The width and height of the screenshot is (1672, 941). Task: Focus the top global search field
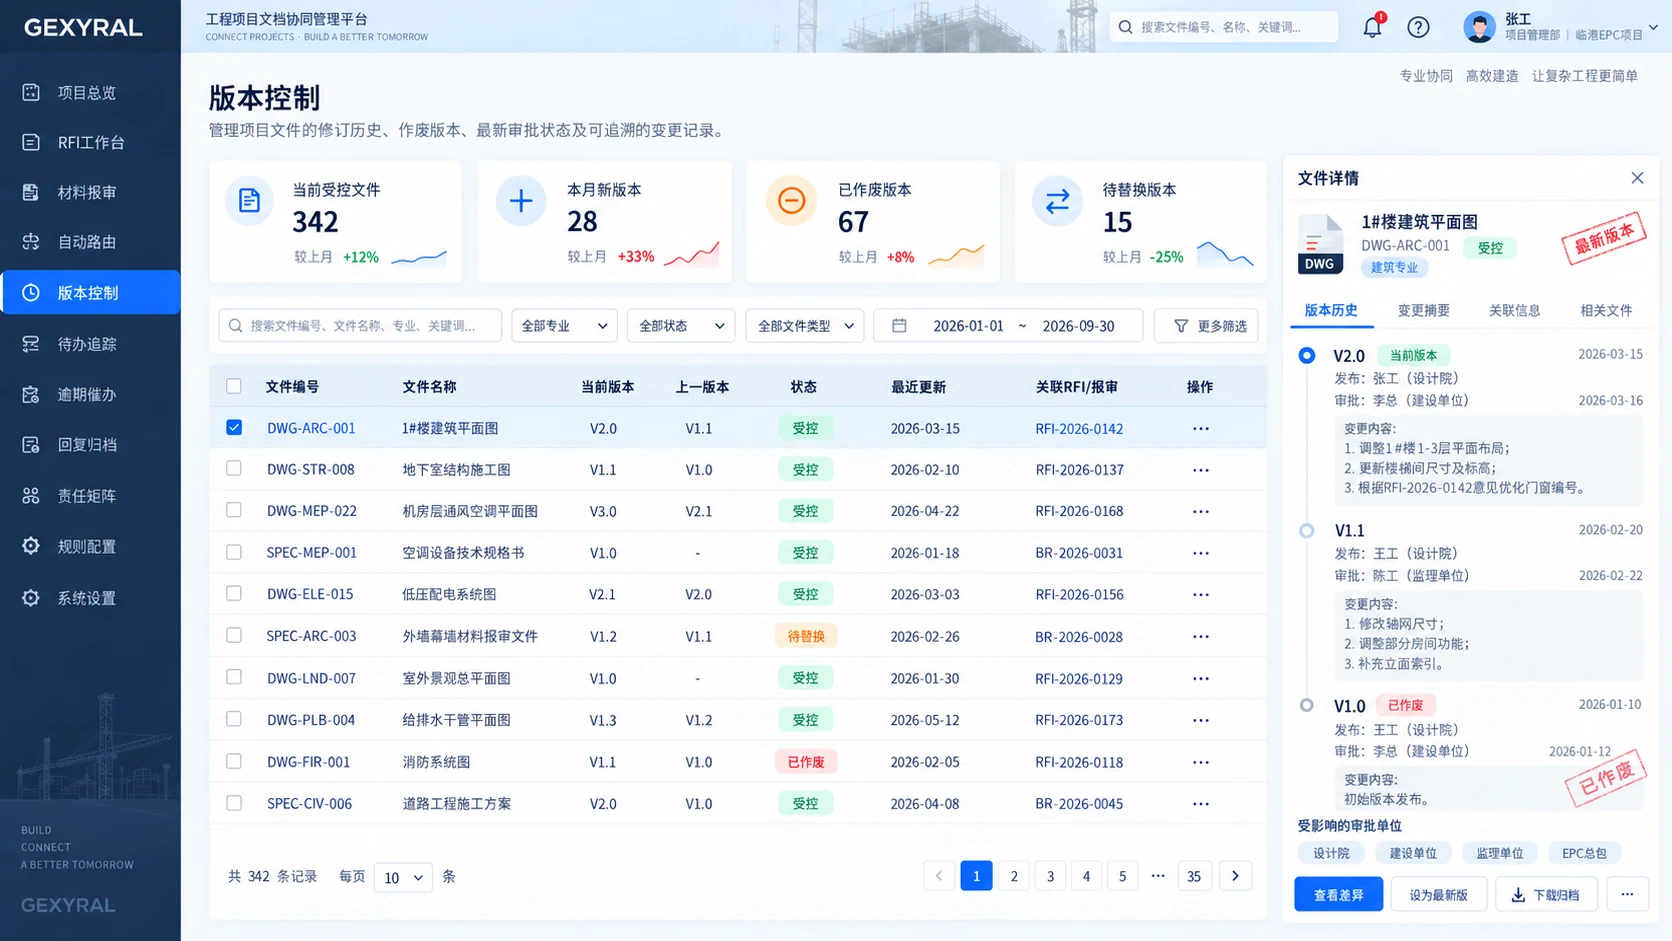1223,27
